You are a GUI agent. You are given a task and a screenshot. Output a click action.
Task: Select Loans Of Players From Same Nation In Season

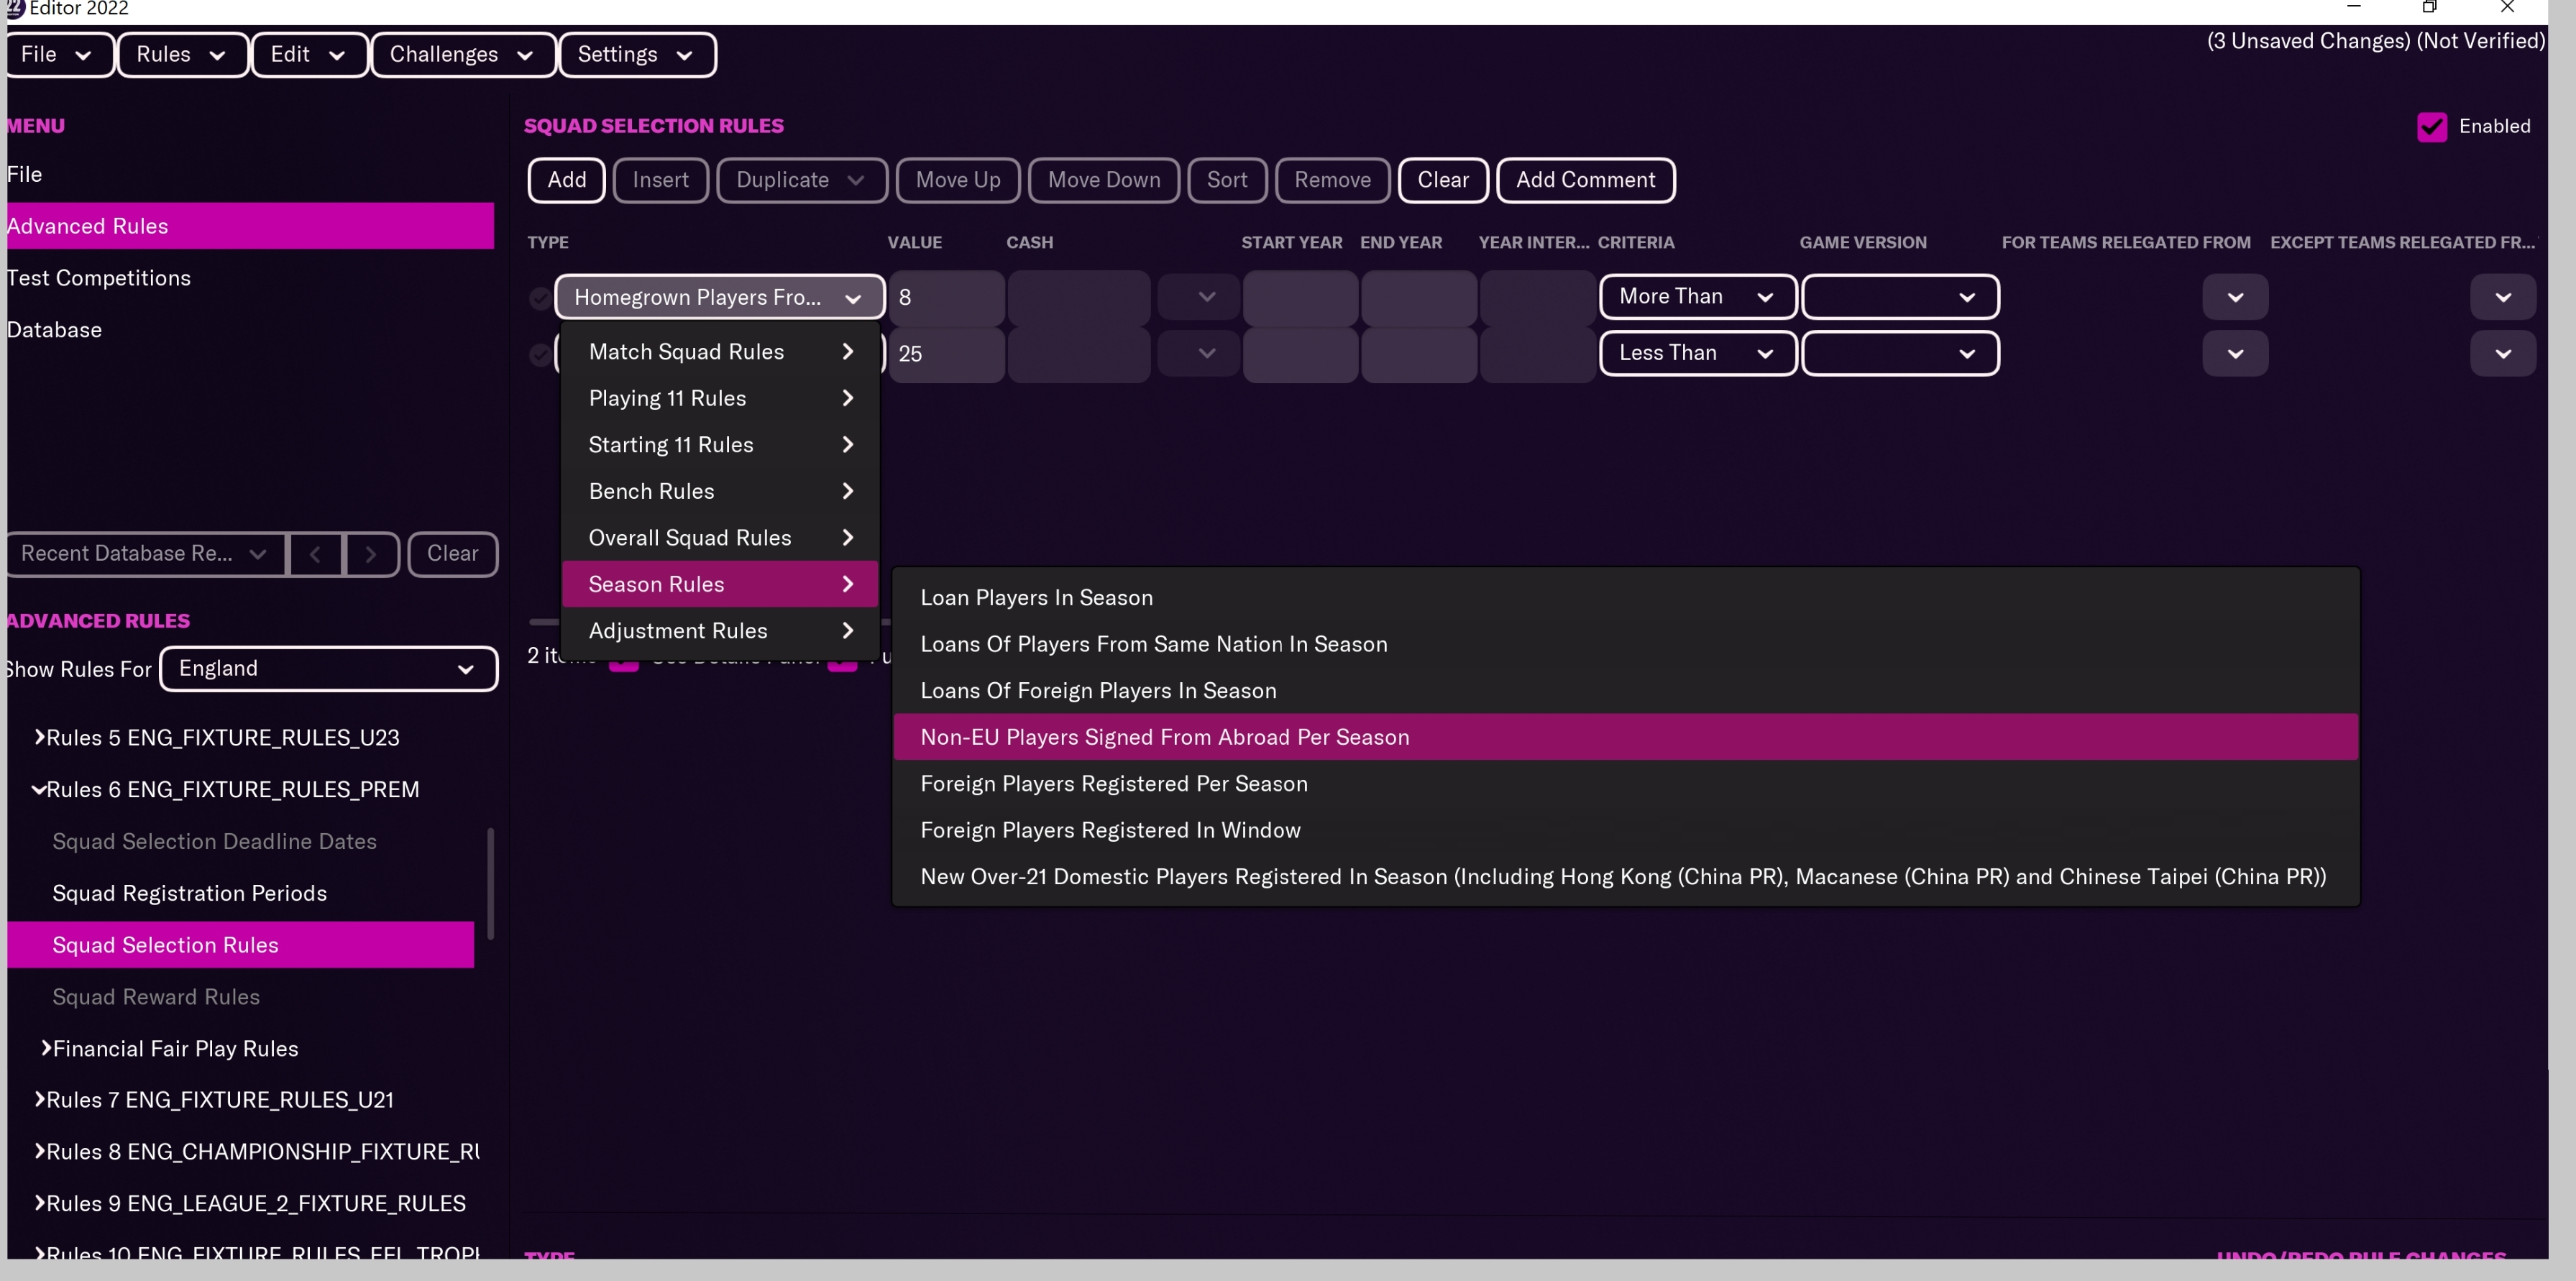click(1626, 644)
